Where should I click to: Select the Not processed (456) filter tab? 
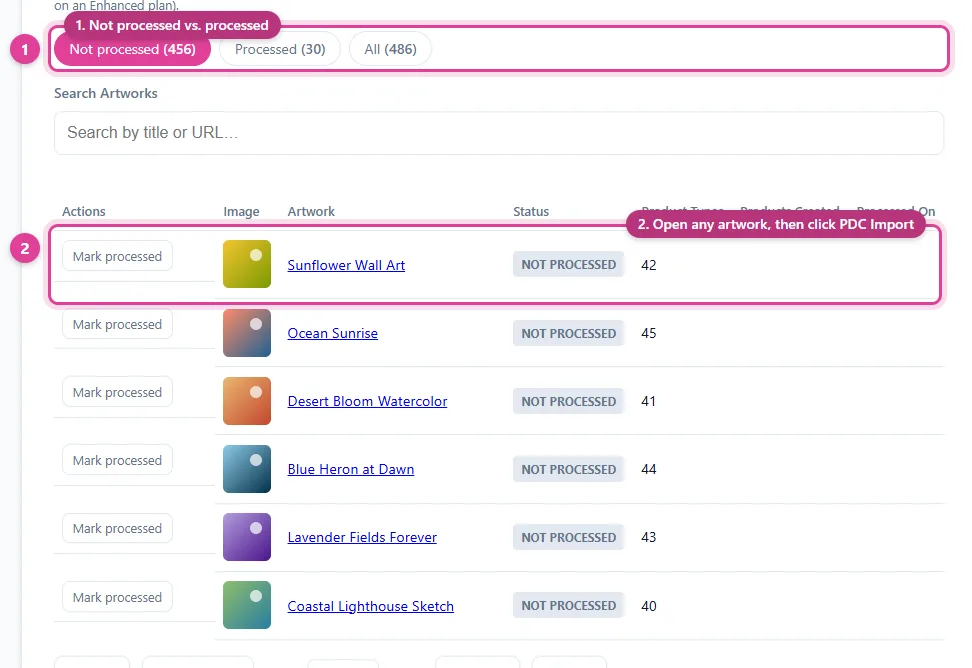click(132, 50)
